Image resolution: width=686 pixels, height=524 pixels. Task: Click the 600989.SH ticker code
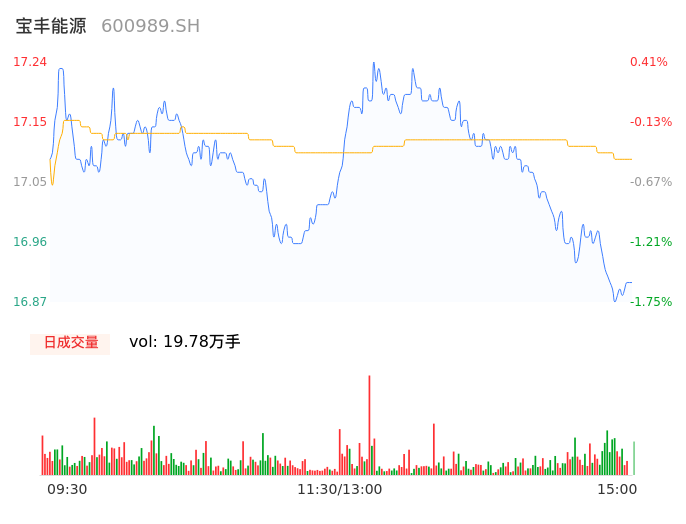[x=150, y=26]
